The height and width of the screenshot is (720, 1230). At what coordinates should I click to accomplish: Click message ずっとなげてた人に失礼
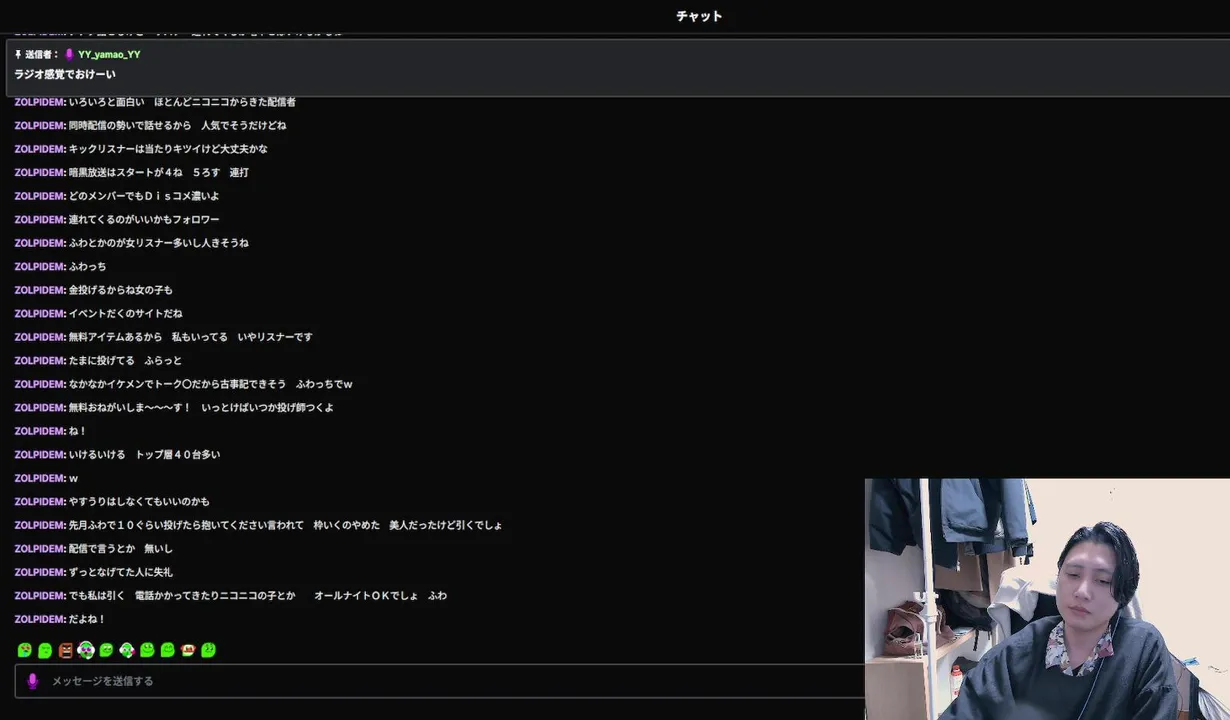121,572
